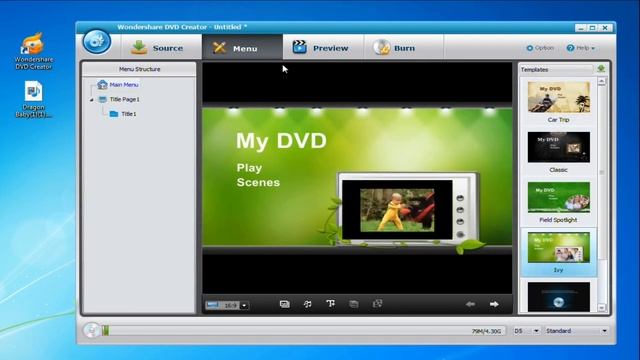
Task: Click the last icon in the preview toolbar group
Action: coord(377,304)
